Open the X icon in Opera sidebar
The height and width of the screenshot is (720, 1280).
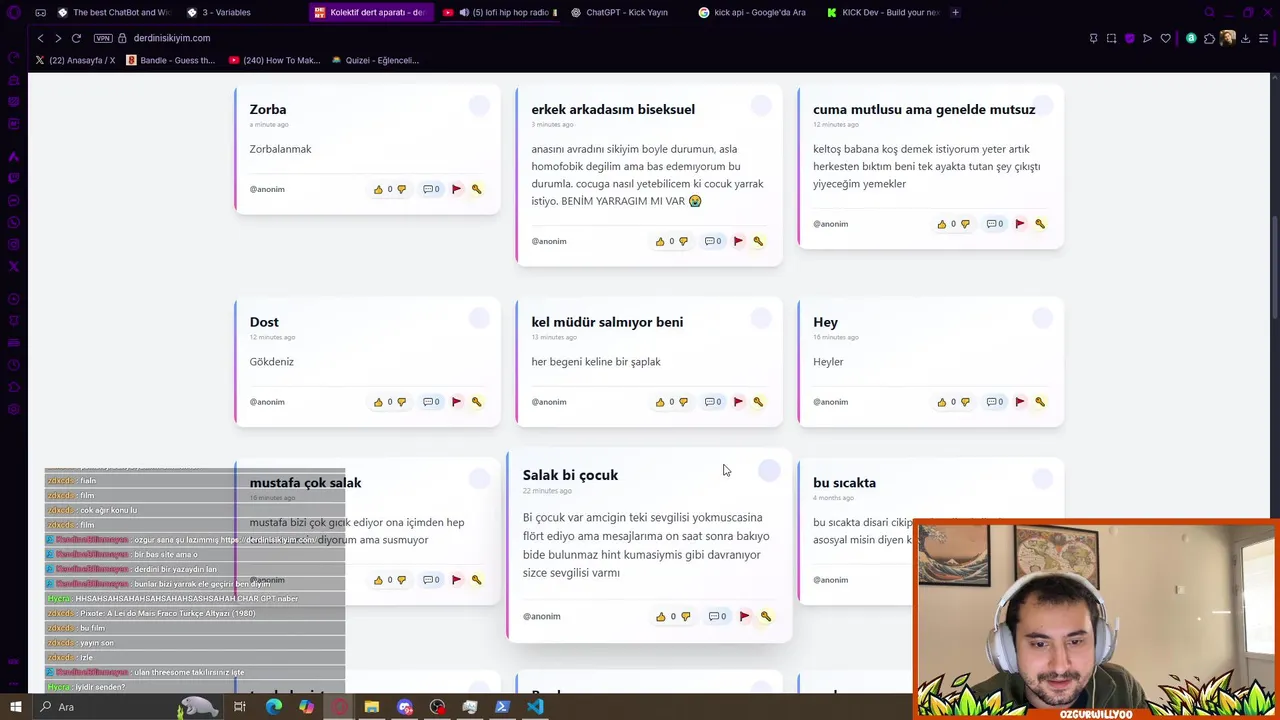[14, 266]
